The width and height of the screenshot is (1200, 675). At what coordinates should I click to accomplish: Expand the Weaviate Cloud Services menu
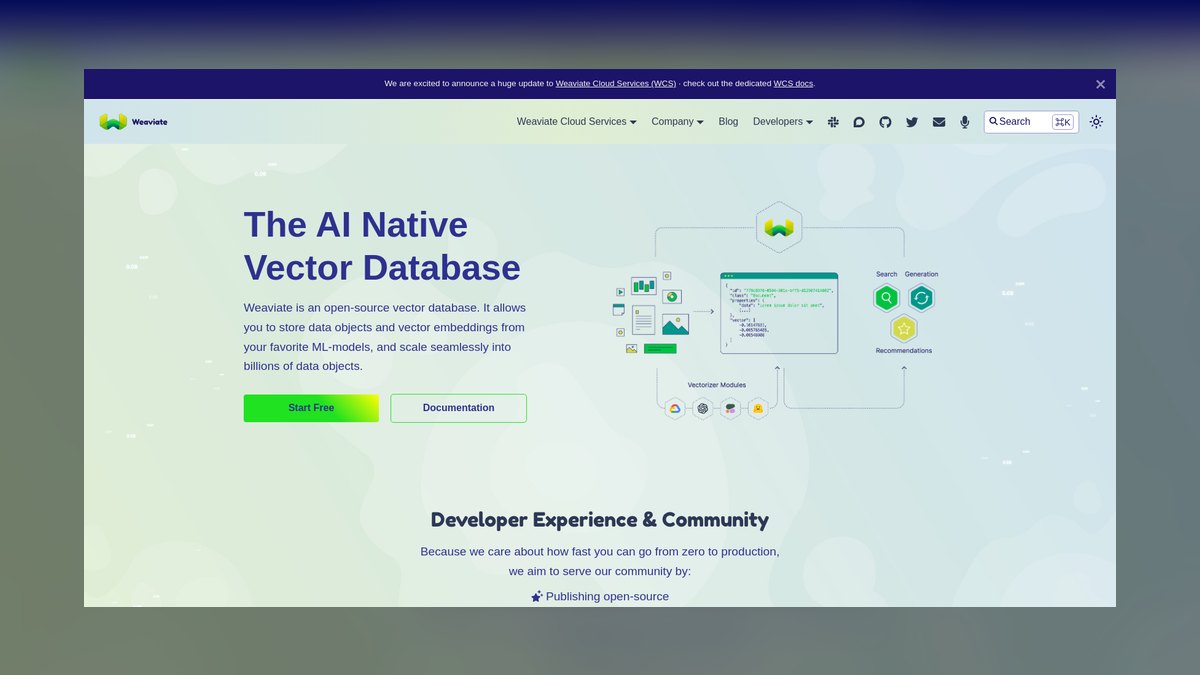[576, 122]
